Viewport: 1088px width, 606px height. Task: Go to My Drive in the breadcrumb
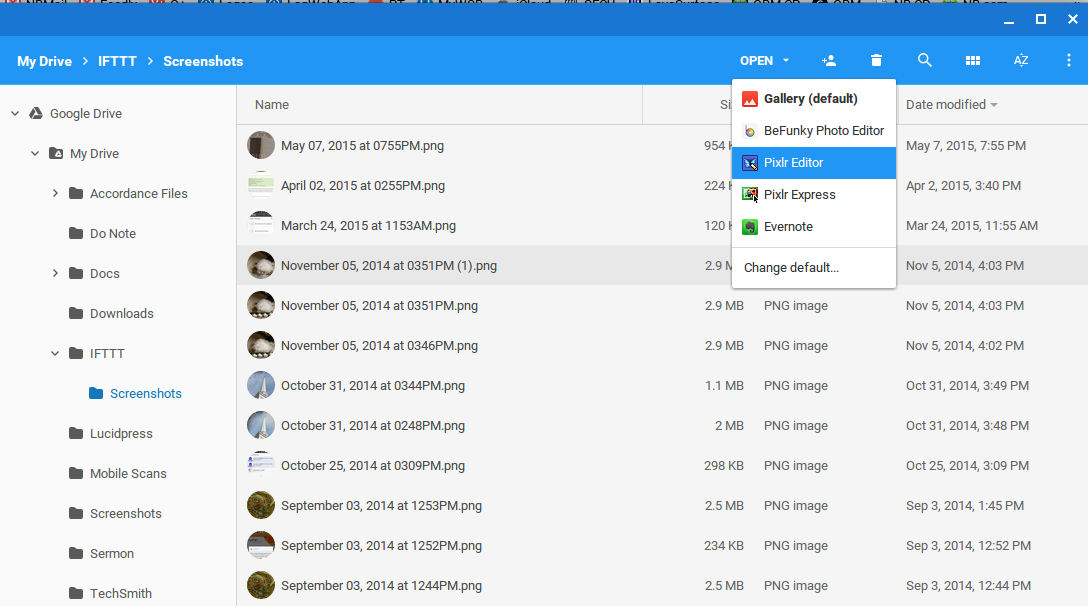click(44, 61)
